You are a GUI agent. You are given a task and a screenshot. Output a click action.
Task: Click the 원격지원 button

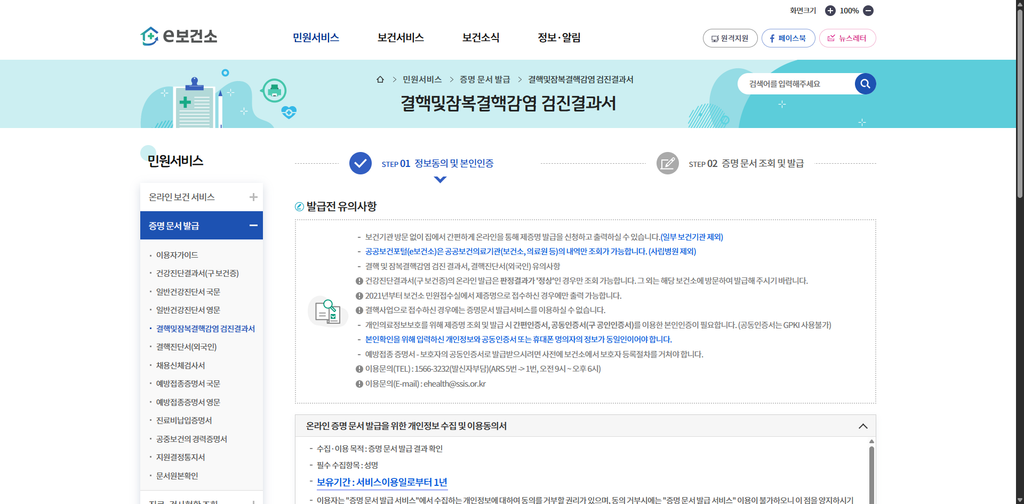tap(730, 38)
